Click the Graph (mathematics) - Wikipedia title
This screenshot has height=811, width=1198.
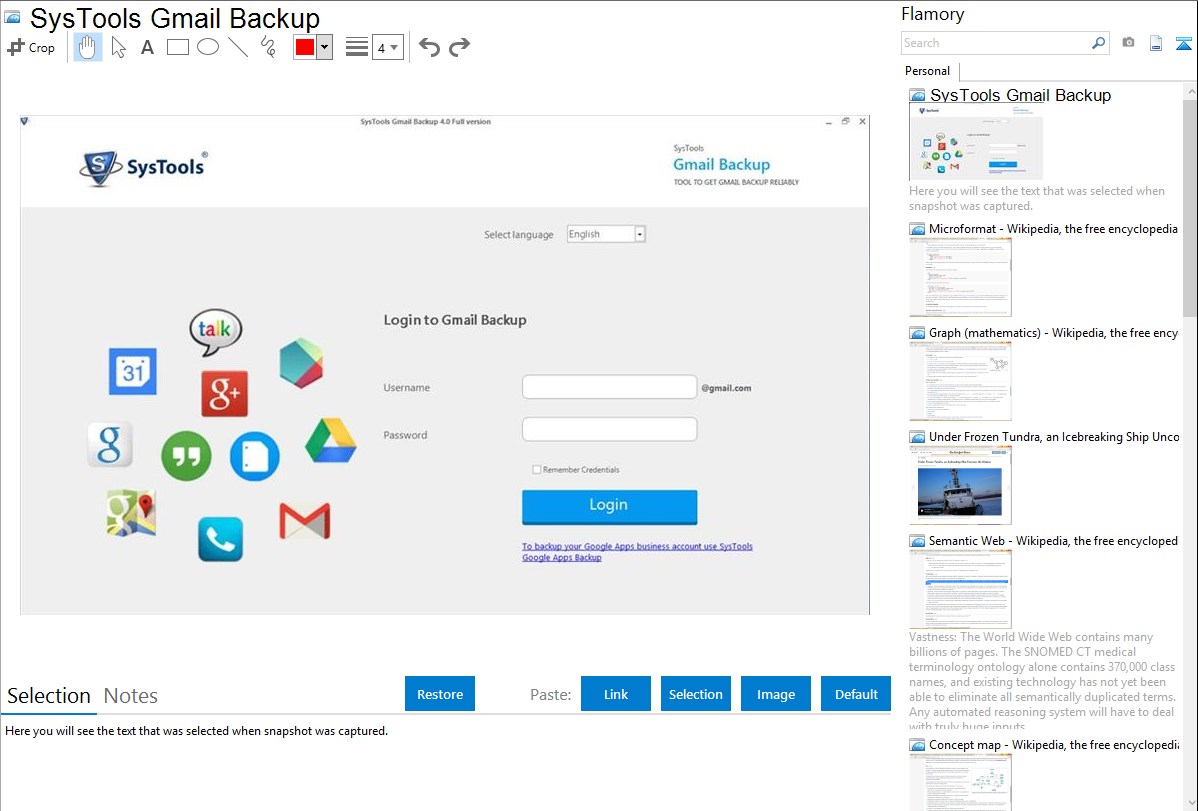pos(1053,333)
